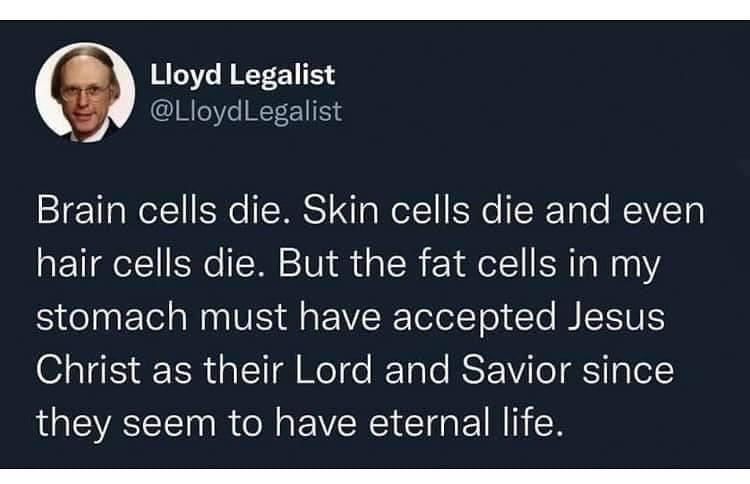The height and width of the screenshot is (484, 750).
Task: Click the word "Lord" in the tweet
Action: click(x=333, y=370)
